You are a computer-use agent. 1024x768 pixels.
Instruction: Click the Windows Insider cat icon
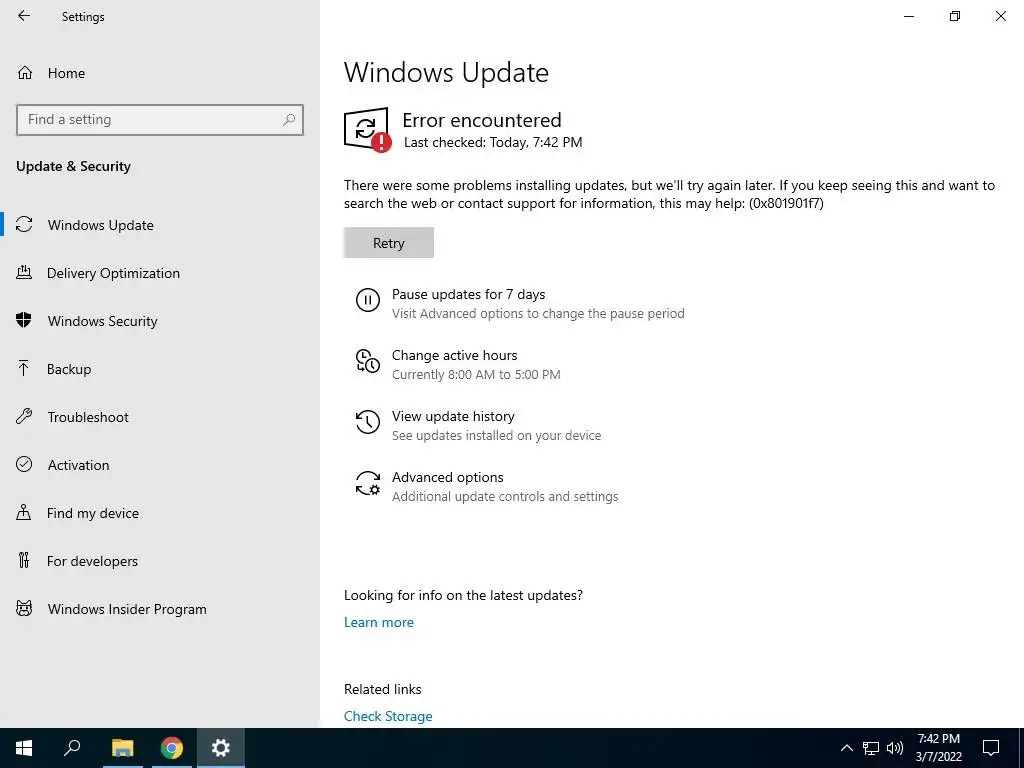pos(24,609)
